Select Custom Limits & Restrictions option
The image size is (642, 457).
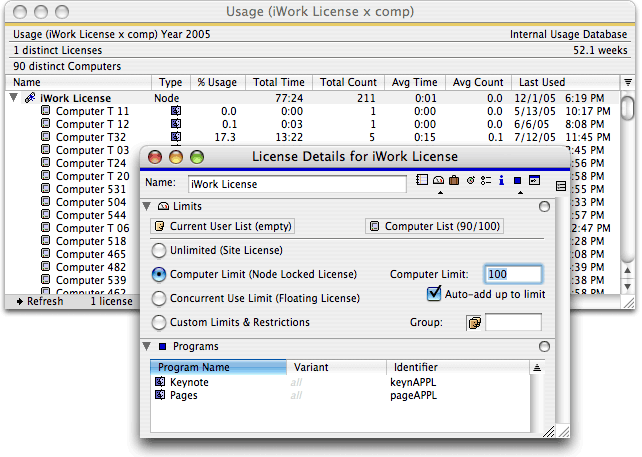coord(159,323)
